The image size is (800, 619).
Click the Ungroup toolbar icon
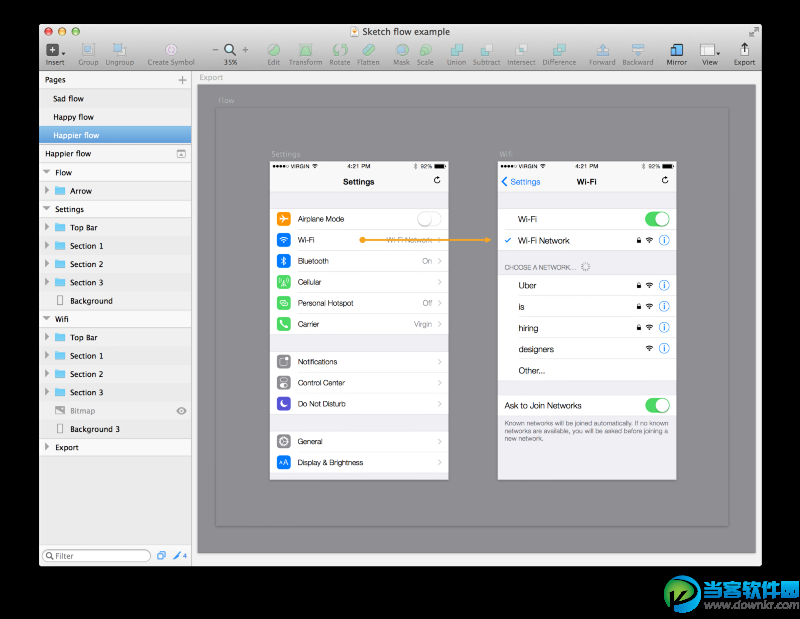tap(119, 49)
